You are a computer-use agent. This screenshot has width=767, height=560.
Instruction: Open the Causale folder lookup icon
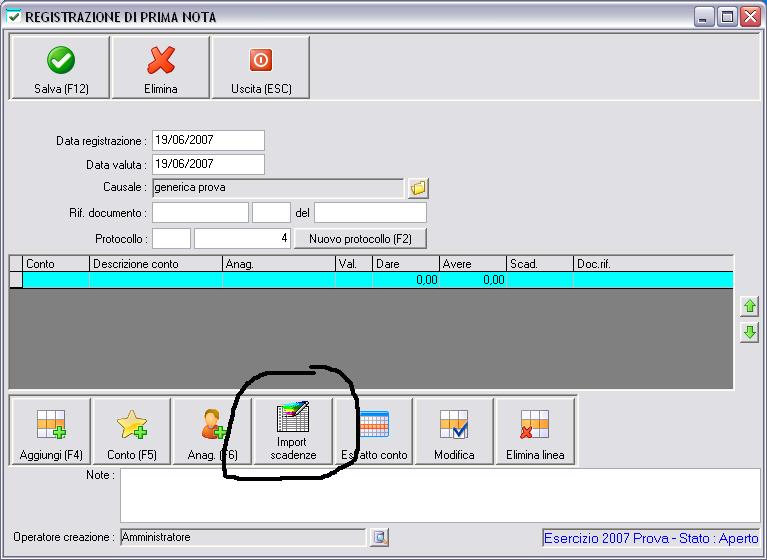pos(418,188)
